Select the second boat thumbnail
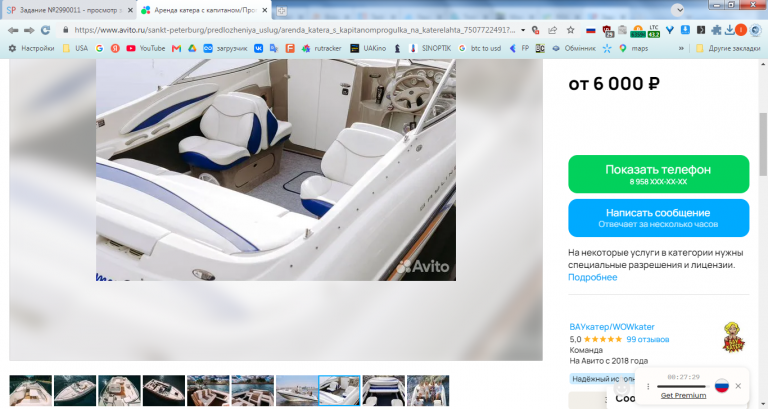This screenshot has width=768, height=409. click(75, 390)
